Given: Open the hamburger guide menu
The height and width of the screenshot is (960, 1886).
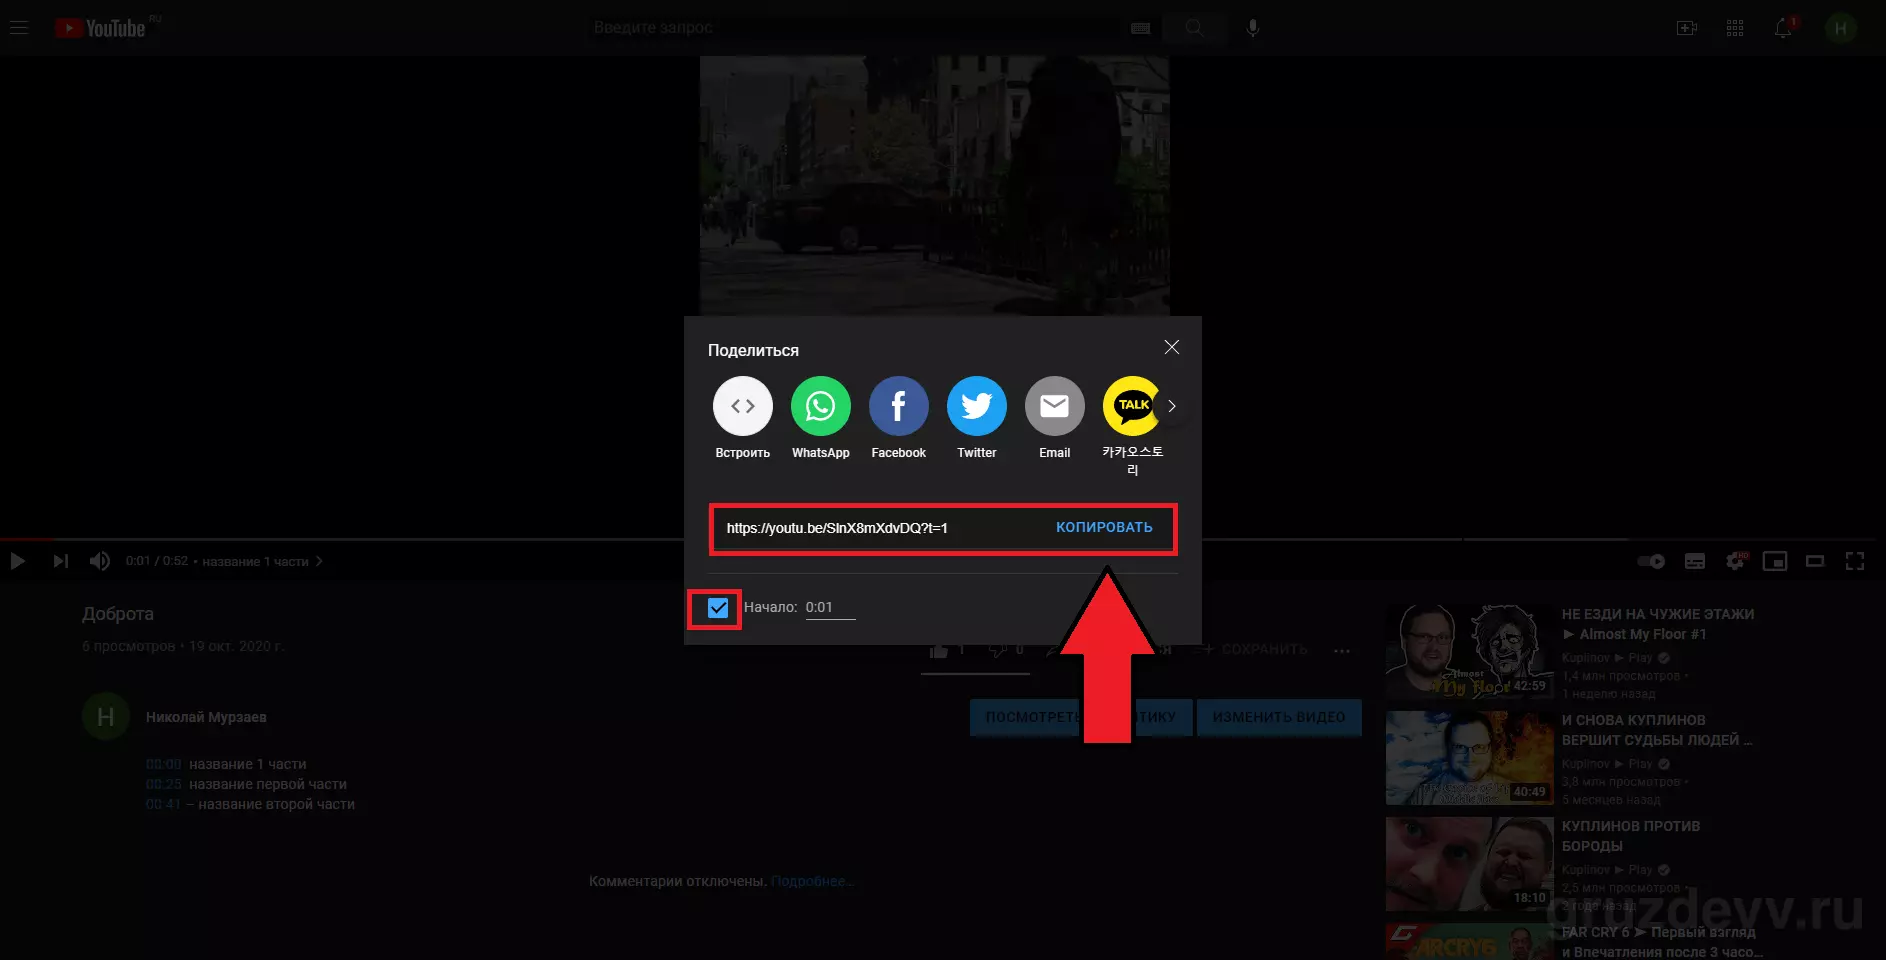Looking at the screenshot, I should [x=19, y=28].
